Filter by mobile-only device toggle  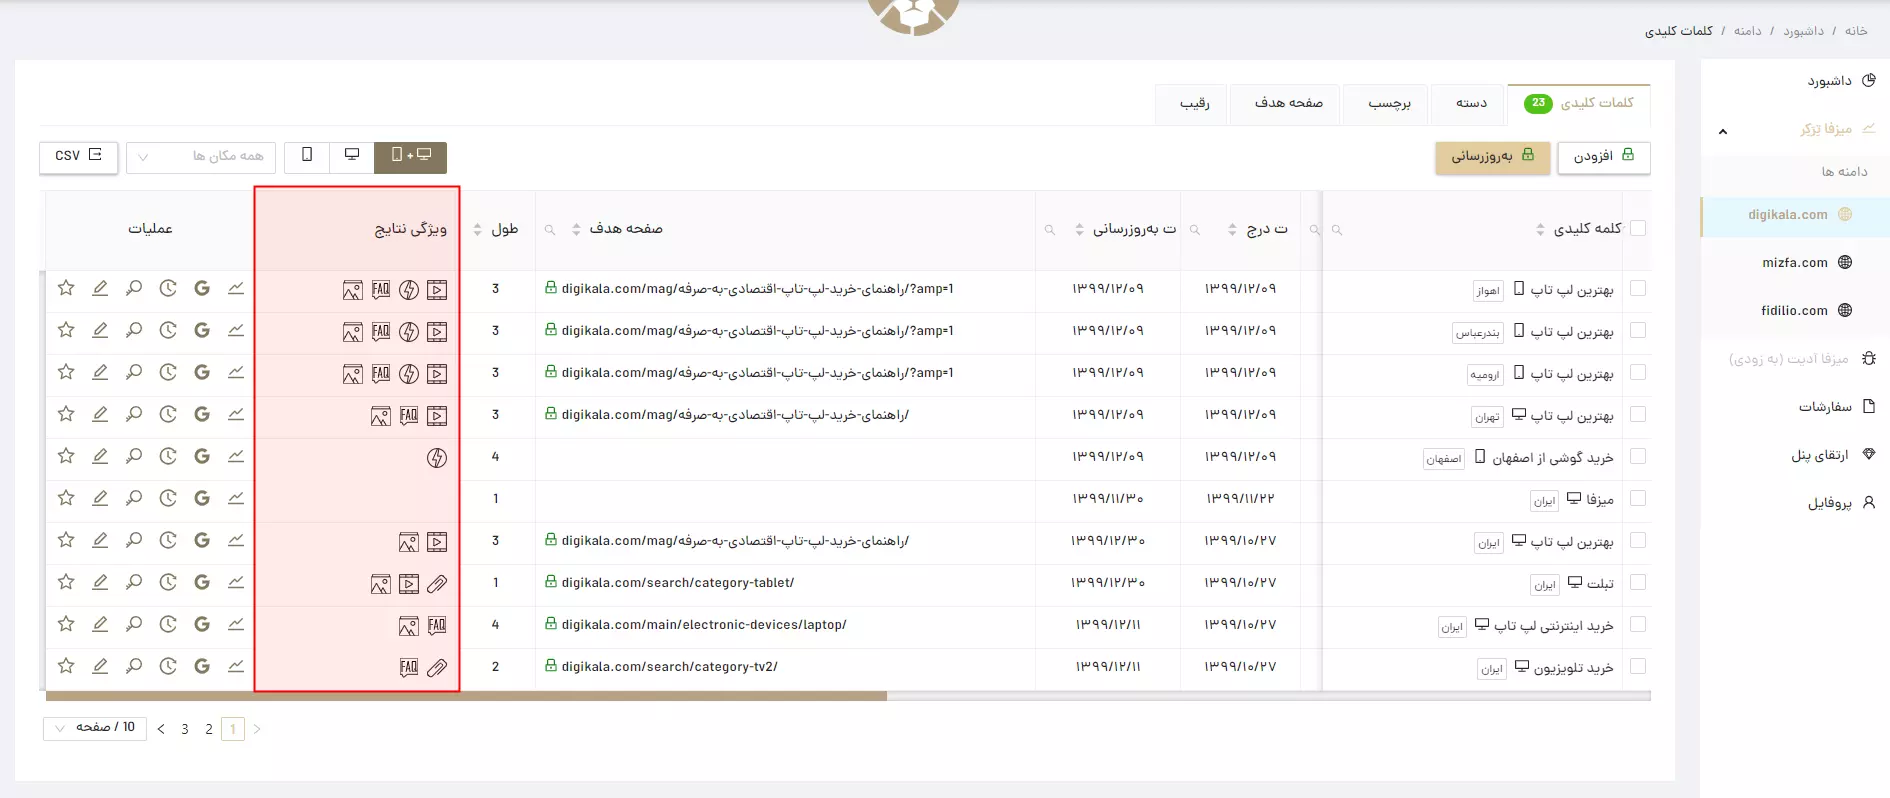307,156
